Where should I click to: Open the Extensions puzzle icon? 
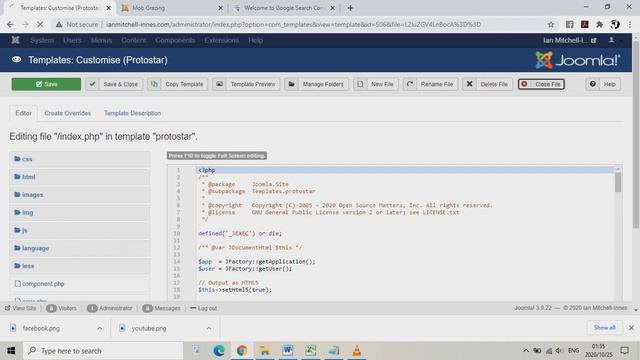[600, 24]
